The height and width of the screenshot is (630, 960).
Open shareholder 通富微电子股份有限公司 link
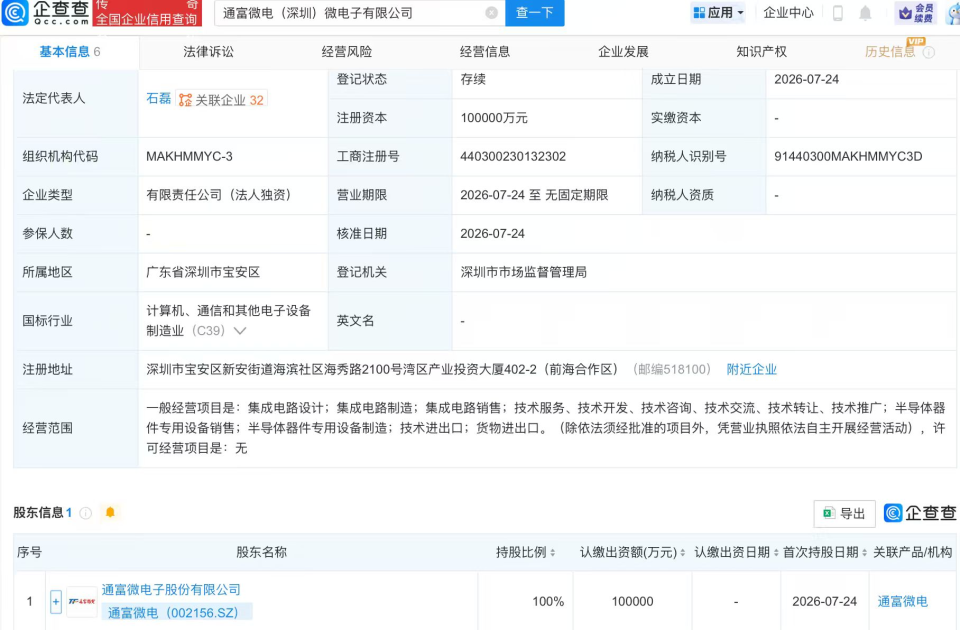(x=171, y=590)
